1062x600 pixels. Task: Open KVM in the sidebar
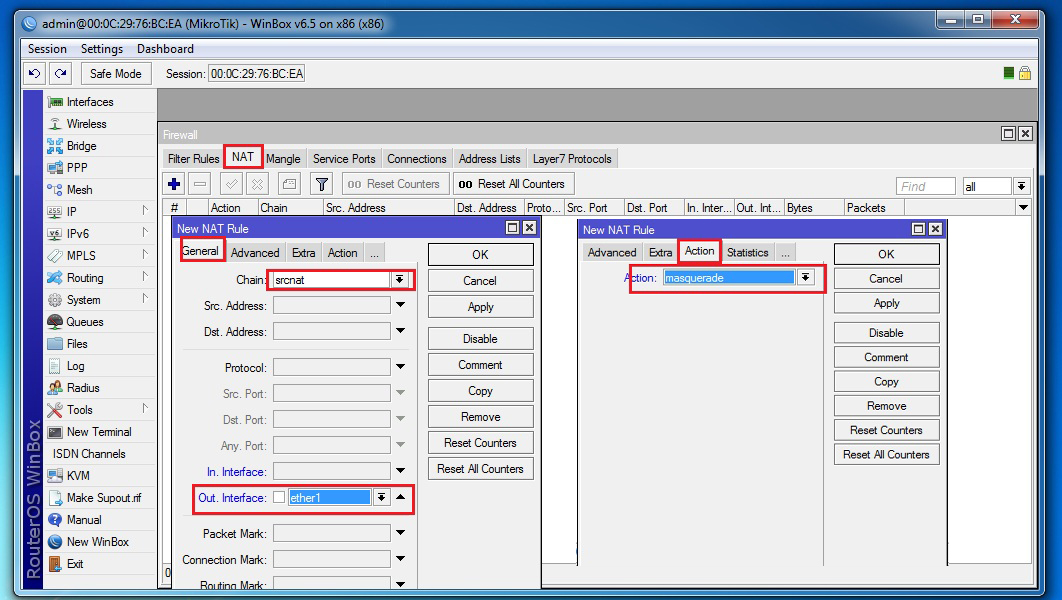coord(78,475)
